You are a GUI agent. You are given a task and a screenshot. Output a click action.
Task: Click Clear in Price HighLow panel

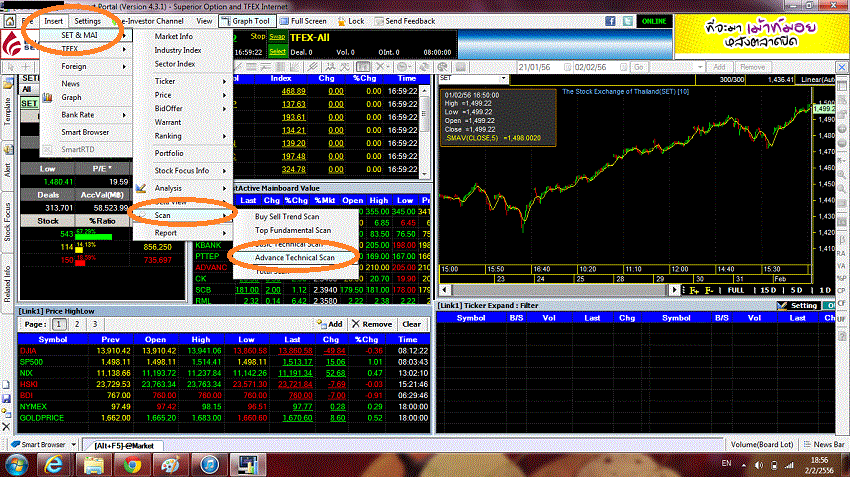(x=411, y=324)
